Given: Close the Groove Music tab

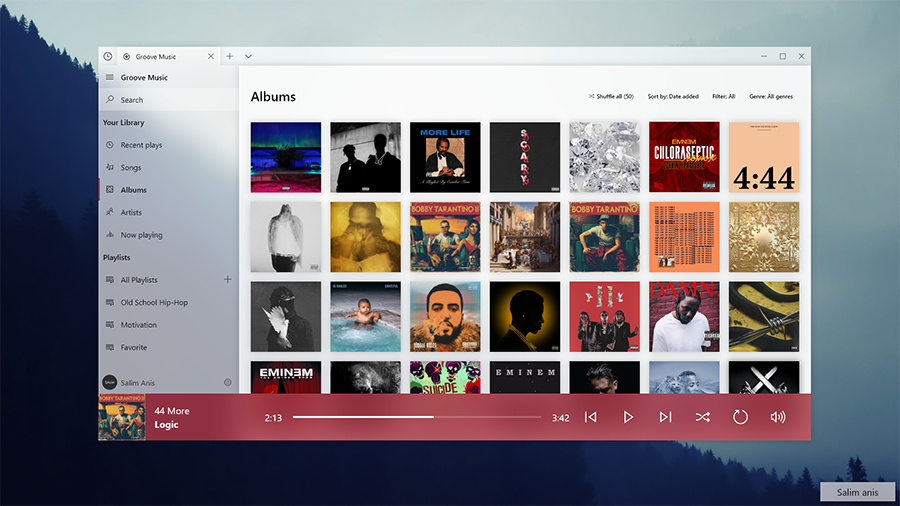Looking at the screenshot, I should click(211, 56).
